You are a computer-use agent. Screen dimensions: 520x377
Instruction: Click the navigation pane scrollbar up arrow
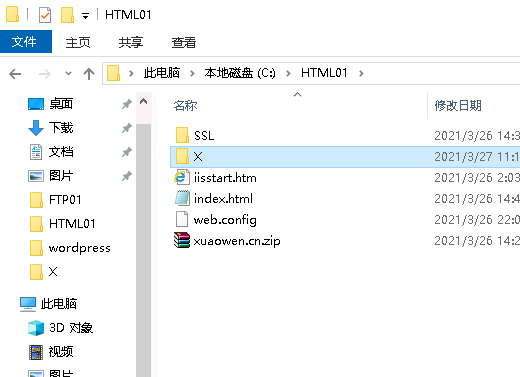coord(144,101)
